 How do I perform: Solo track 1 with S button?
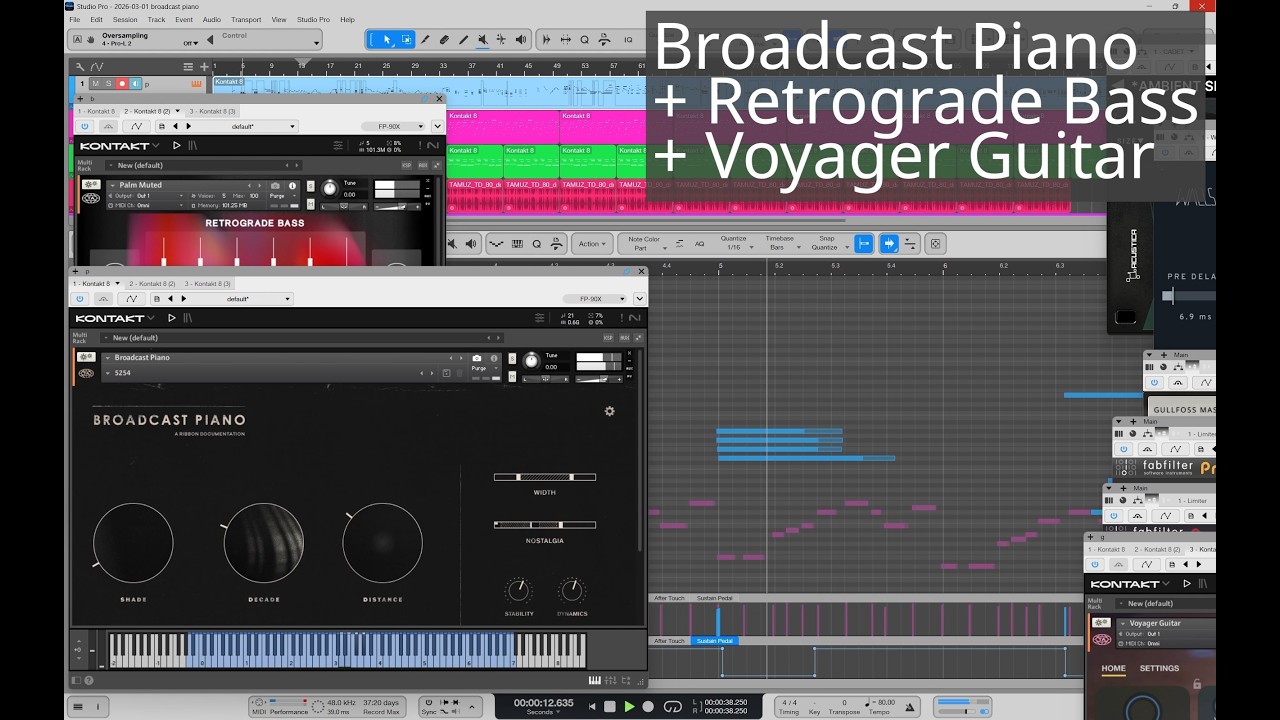click(108, 84)
